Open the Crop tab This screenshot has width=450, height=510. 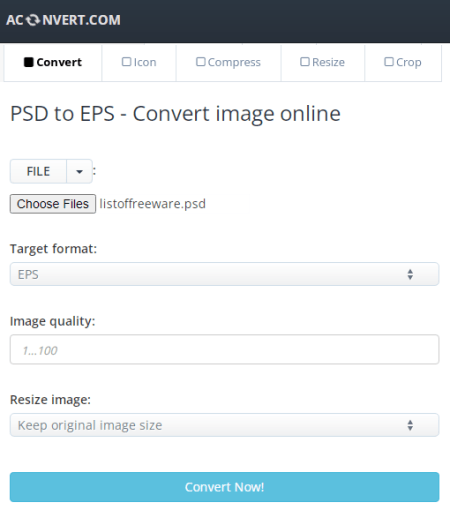click(x=403, y=62)
